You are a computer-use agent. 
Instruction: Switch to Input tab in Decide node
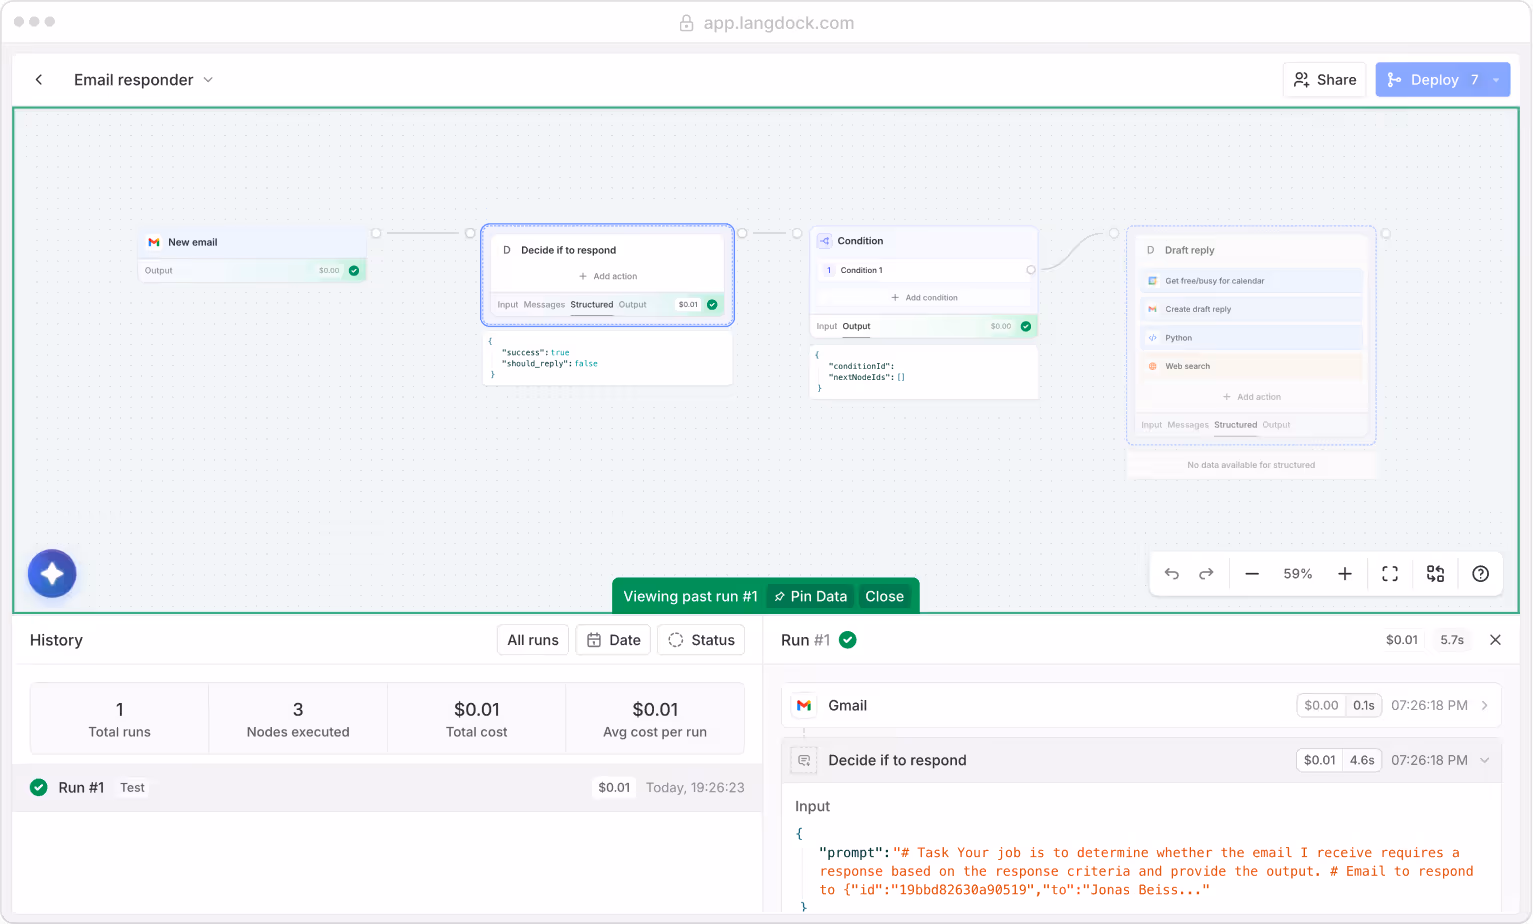508,305
